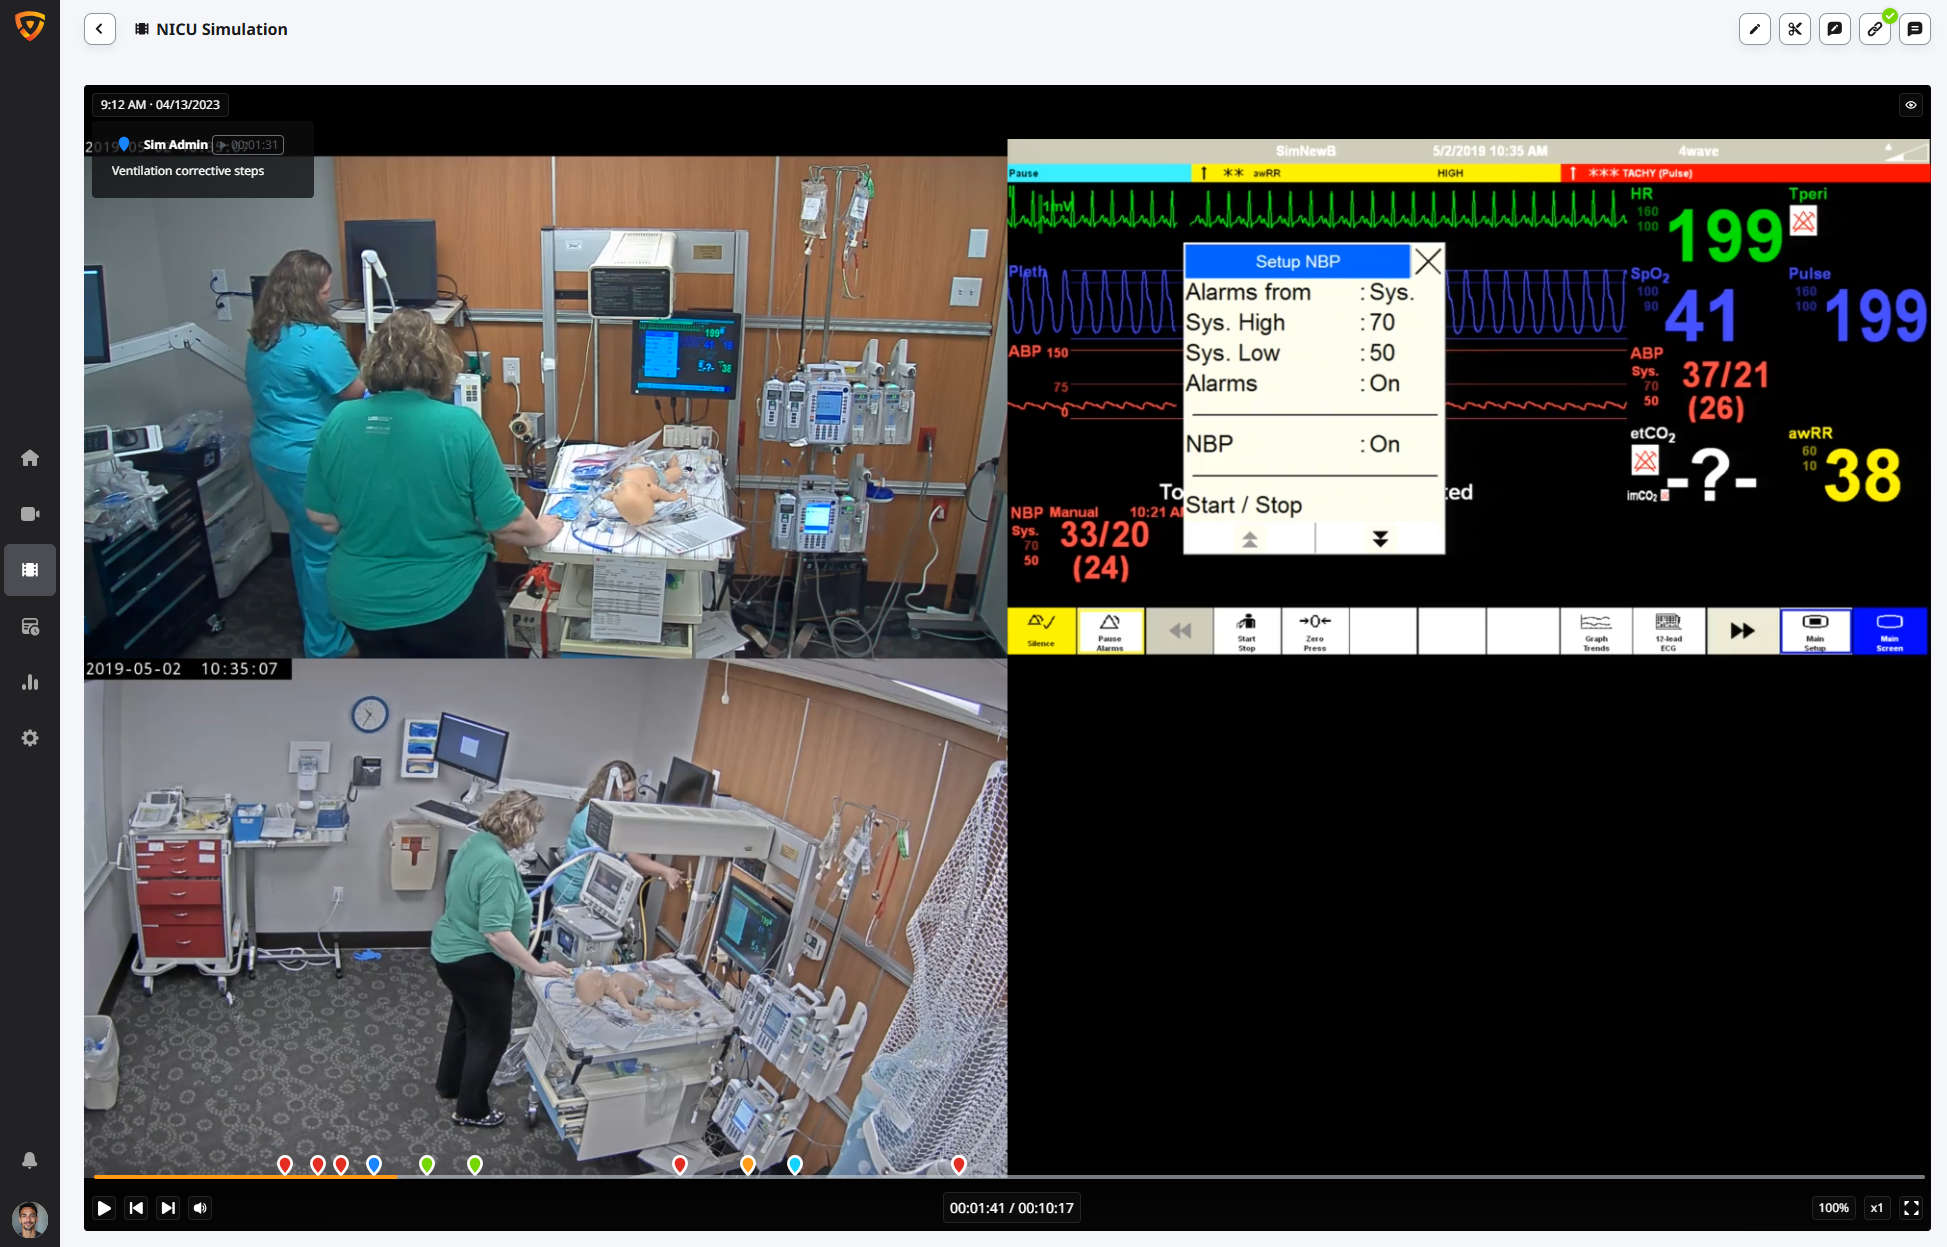1947x1247 pixels.
Task: Toggle the eye visibility overlay button
Action: click(1911, 105)
